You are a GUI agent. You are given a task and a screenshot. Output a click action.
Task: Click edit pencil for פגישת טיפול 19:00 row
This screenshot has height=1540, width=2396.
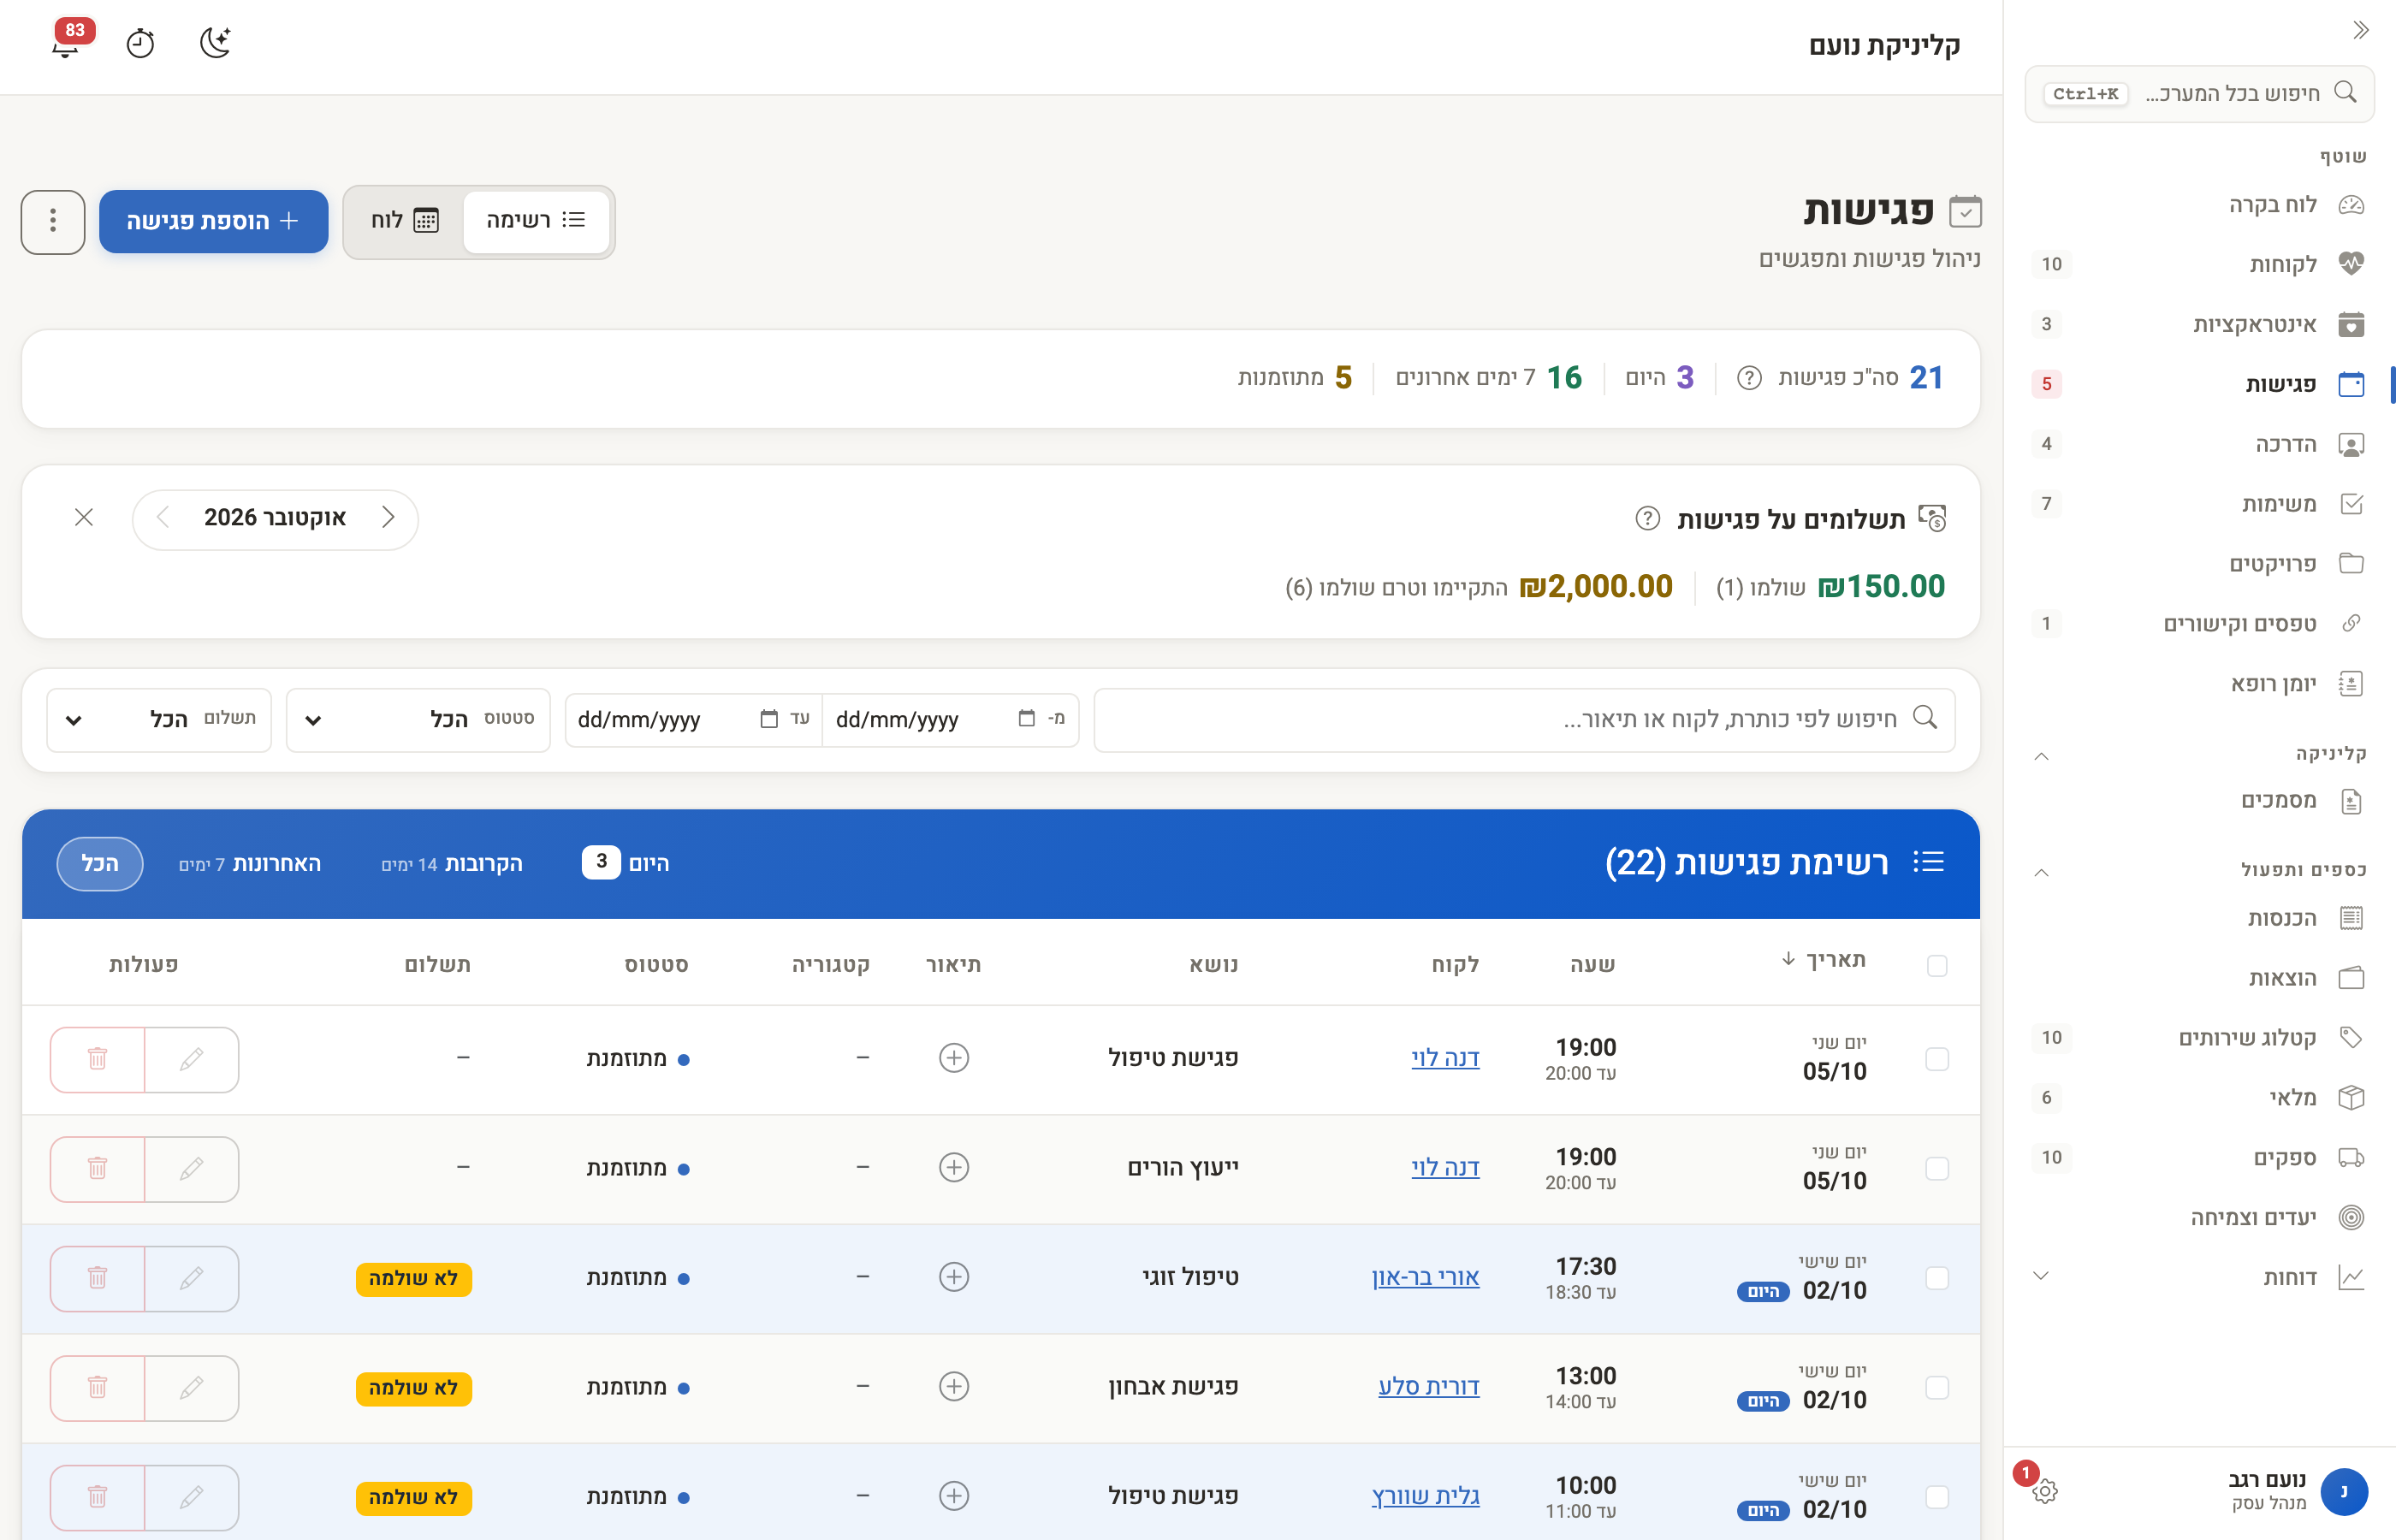click(x=192, y=1059)
